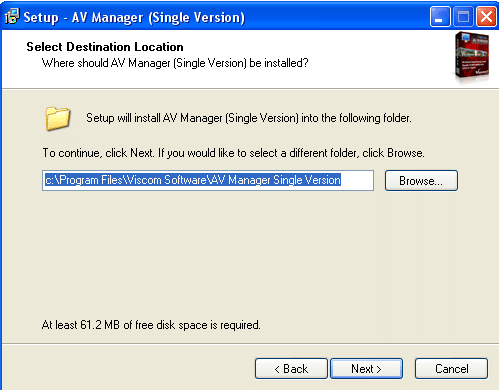Click the '61.2 MB of free disk space' notice
Image resolution: width=499 pixels, height=390 pixels.
[151, 325]
